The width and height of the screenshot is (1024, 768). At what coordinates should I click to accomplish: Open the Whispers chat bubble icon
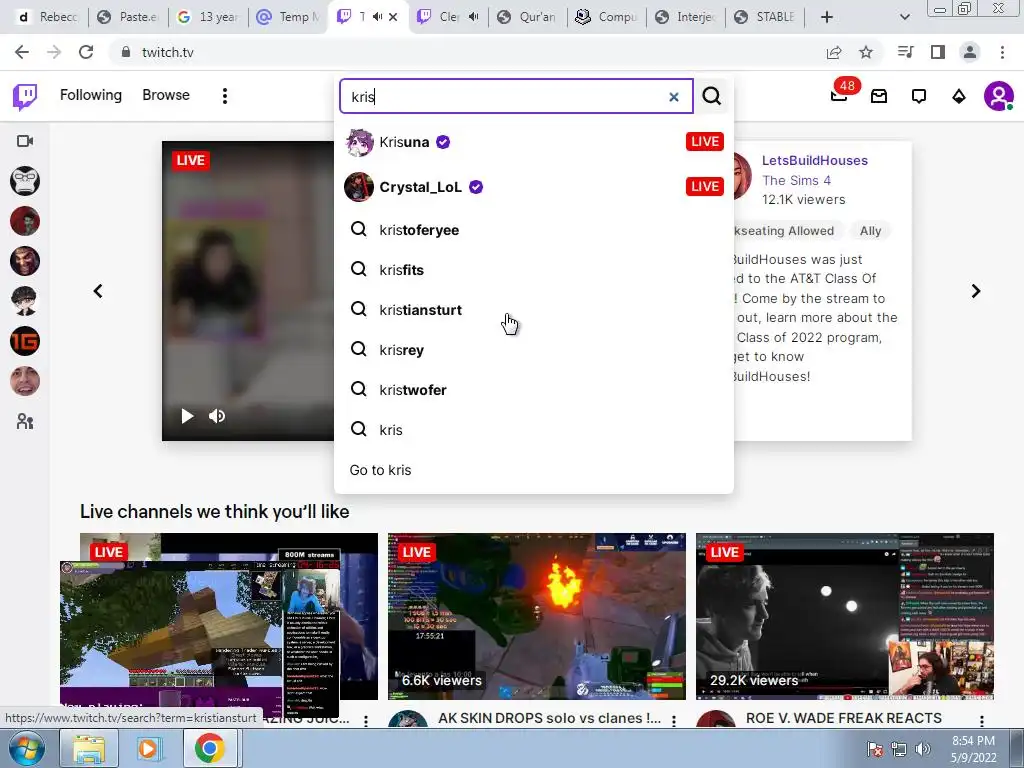point(919,97)
